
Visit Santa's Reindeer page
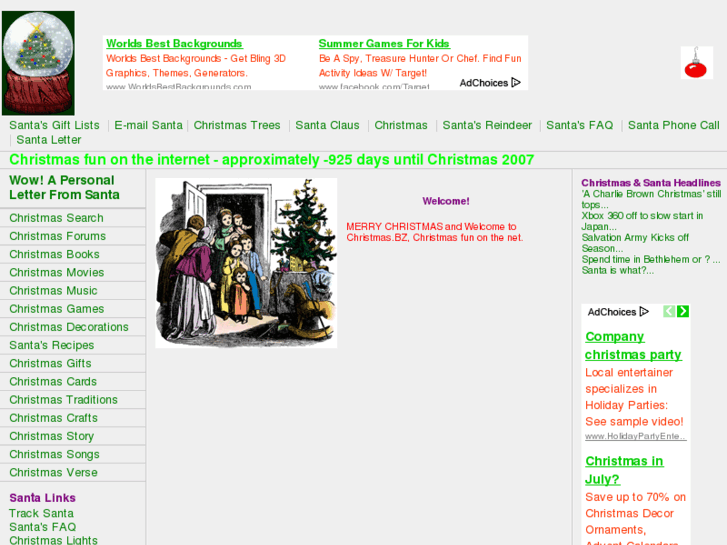coord(487,125)
